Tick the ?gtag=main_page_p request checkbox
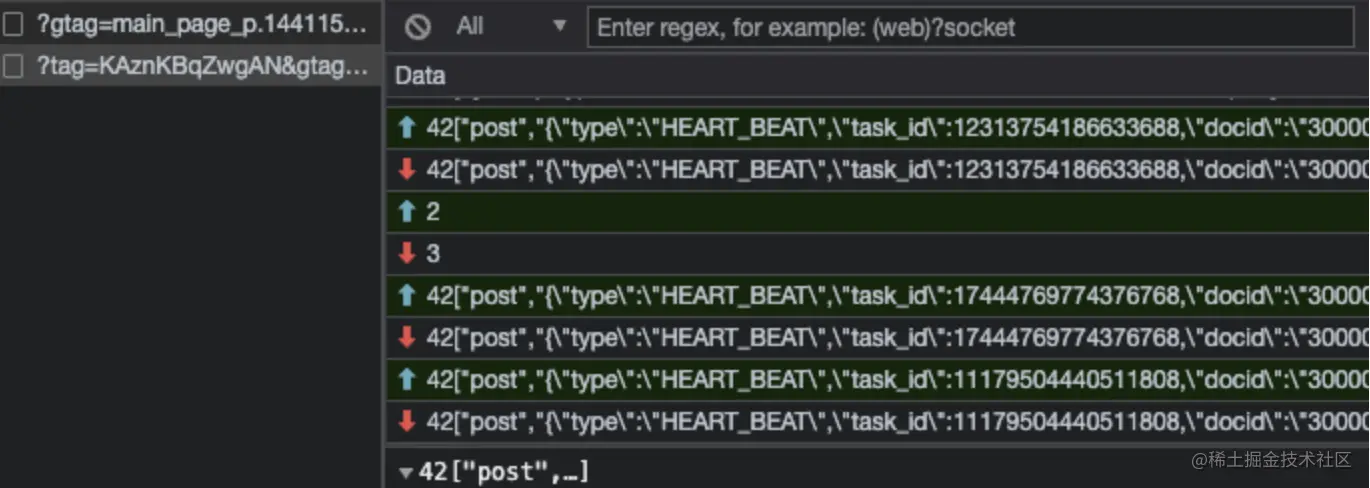 [x=13, y=24]
